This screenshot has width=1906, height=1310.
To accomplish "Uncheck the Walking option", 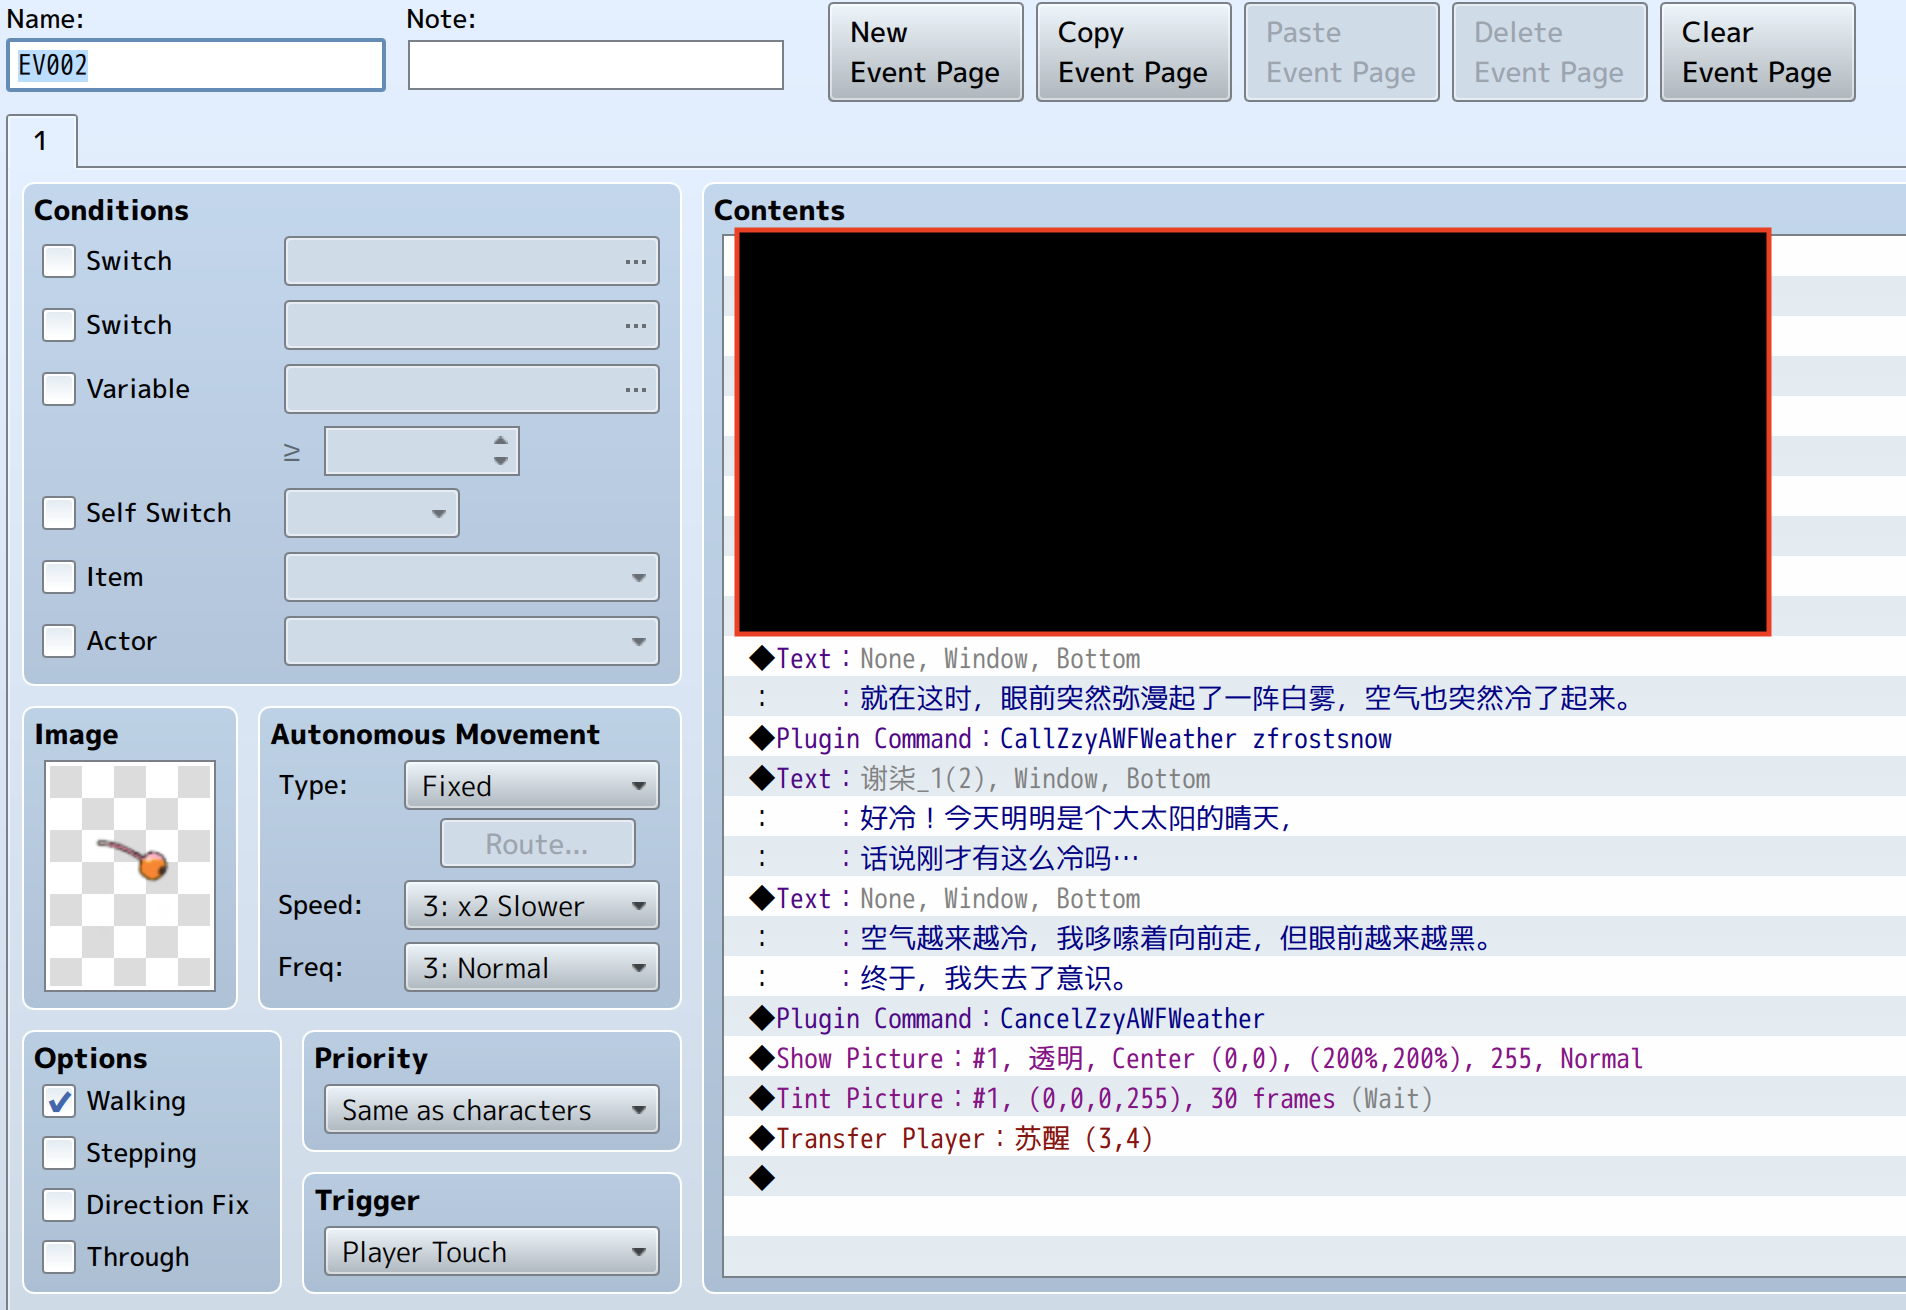I will click(x=59, y=1101).
